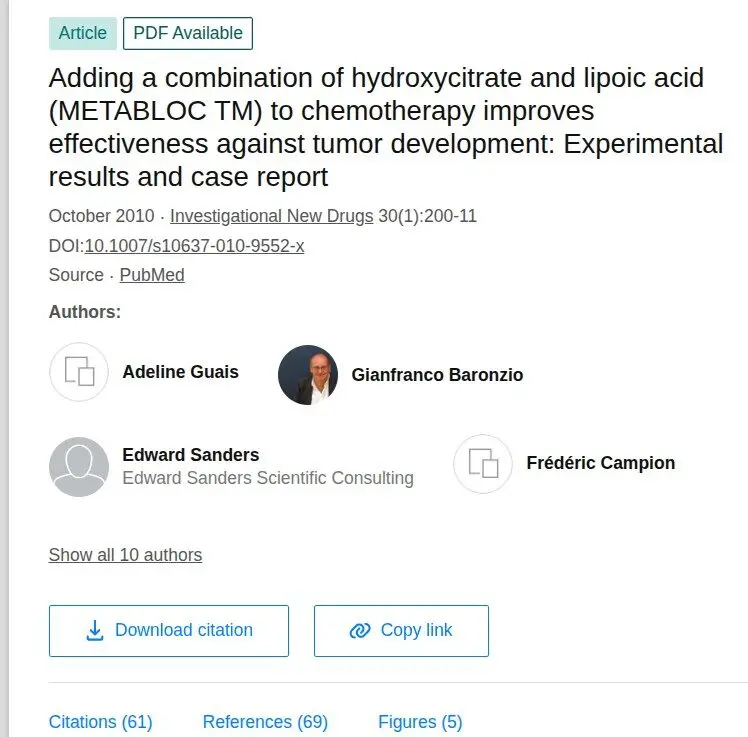The image size is (748, 737).
Task: Download citation button
Action: 169,631
